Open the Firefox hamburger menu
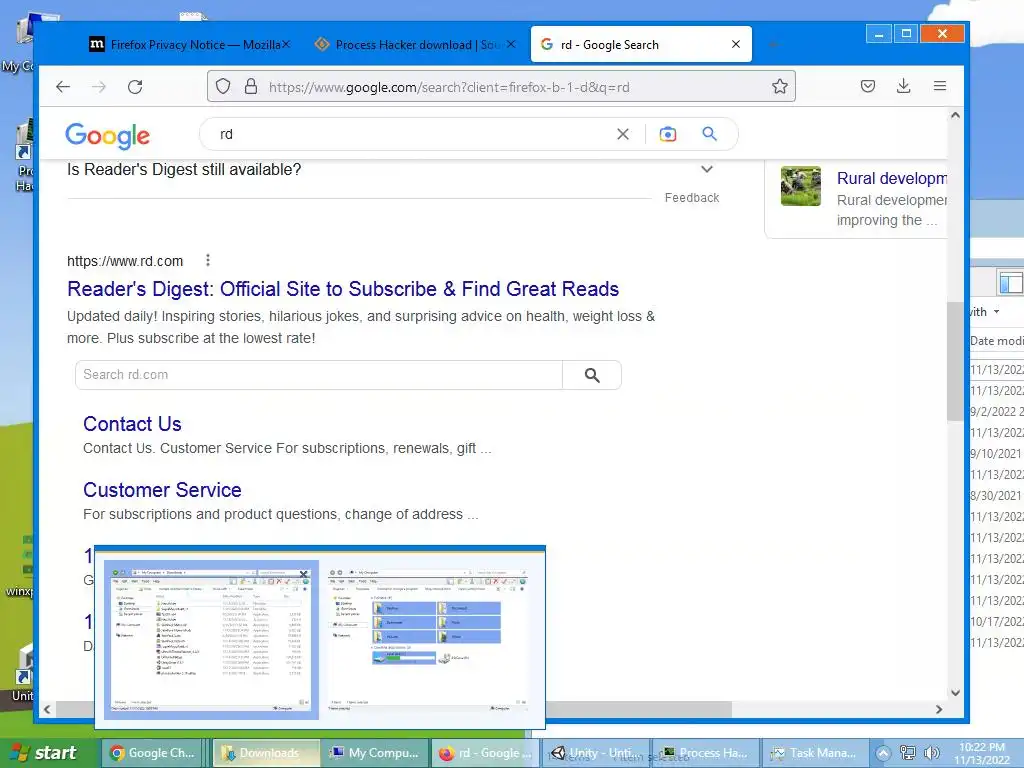This screenshot has width=1024, height=768. [940, 86]
